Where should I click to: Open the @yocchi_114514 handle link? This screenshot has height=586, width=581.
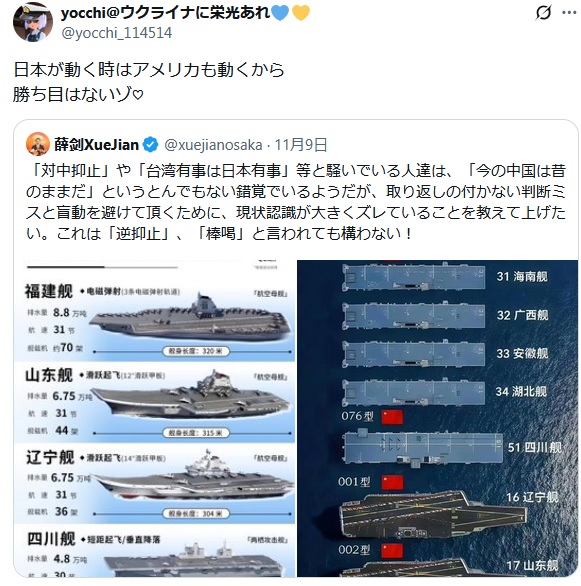click(x=116, y=33)
